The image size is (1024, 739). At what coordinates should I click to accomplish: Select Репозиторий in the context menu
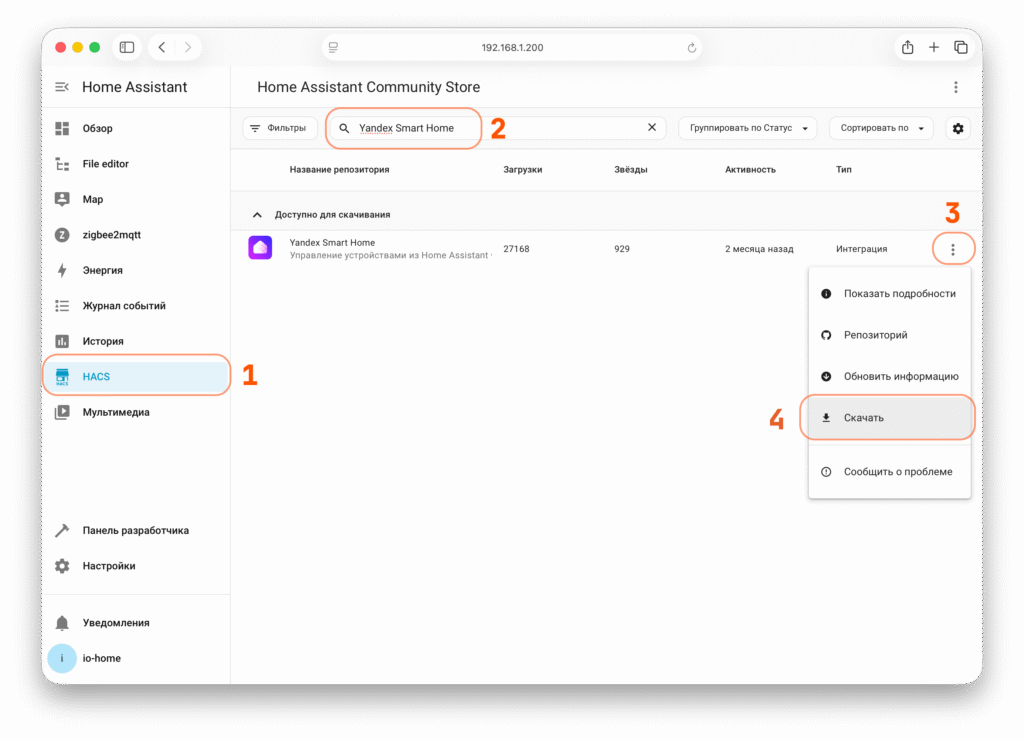(875, 335)
